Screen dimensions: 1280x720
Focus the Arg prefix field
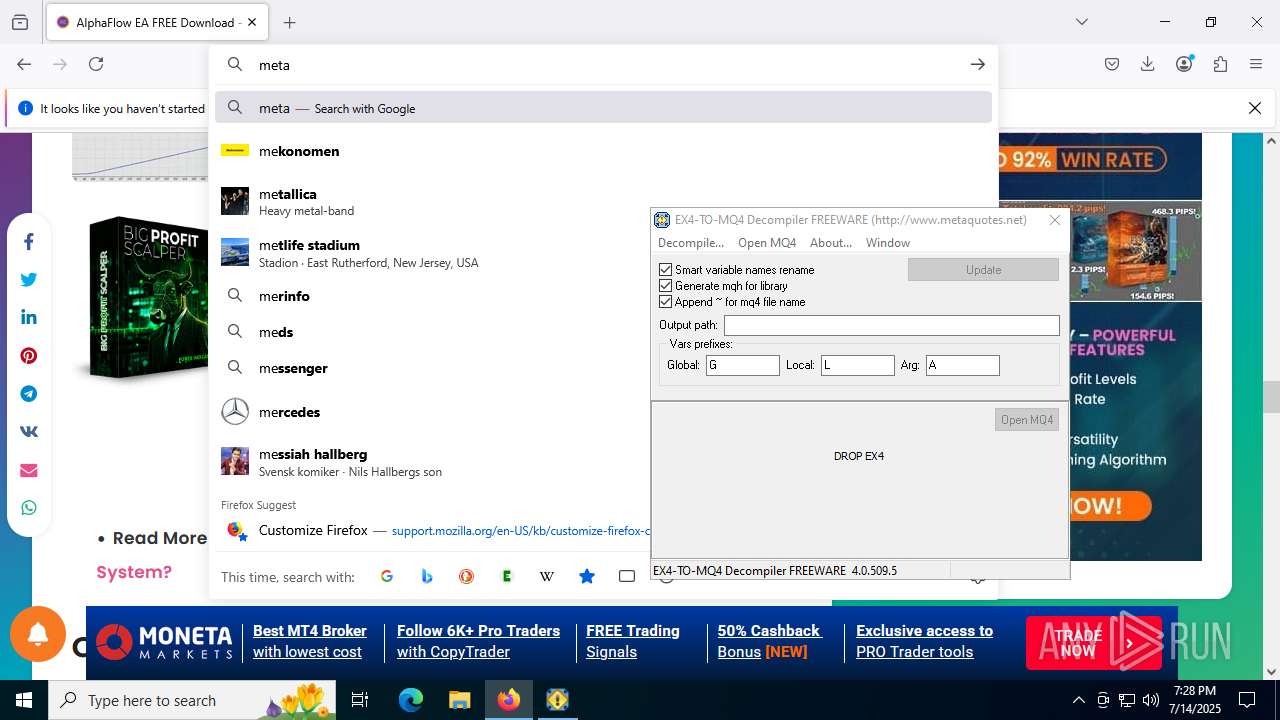click(x=963, y=366)
